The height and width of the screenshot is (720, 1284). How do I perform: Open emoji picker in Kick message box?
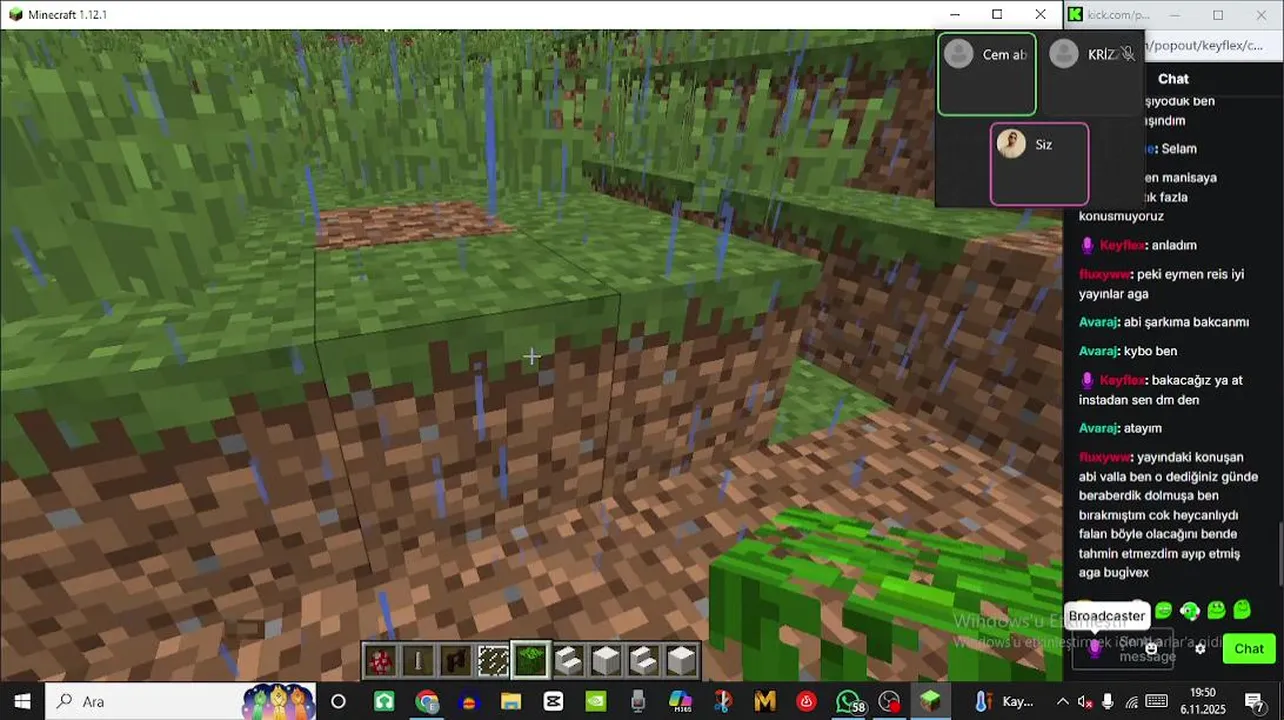tap(1151, 648)
